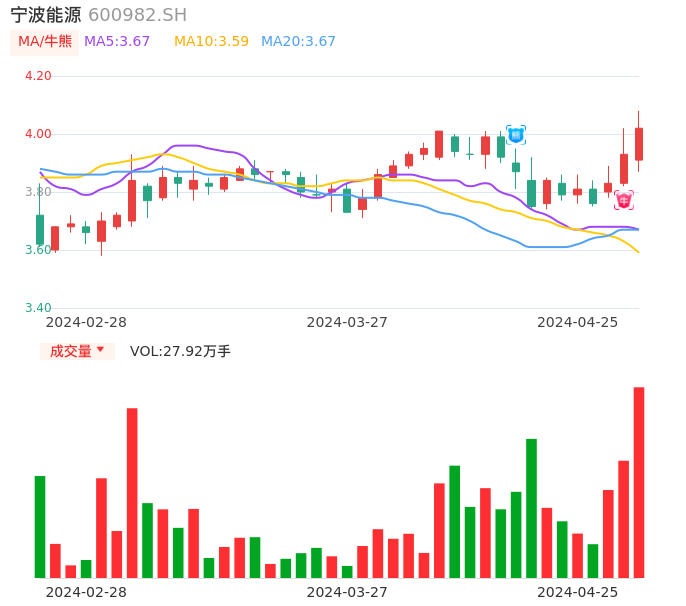
Task: Open the 成交量 indicator dropdown
Action: (x=77, y=351)
